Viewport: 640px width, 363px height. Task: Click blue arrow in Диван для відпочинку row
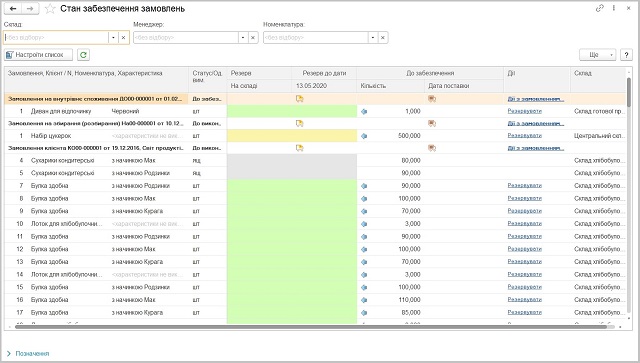click(364, 111)
